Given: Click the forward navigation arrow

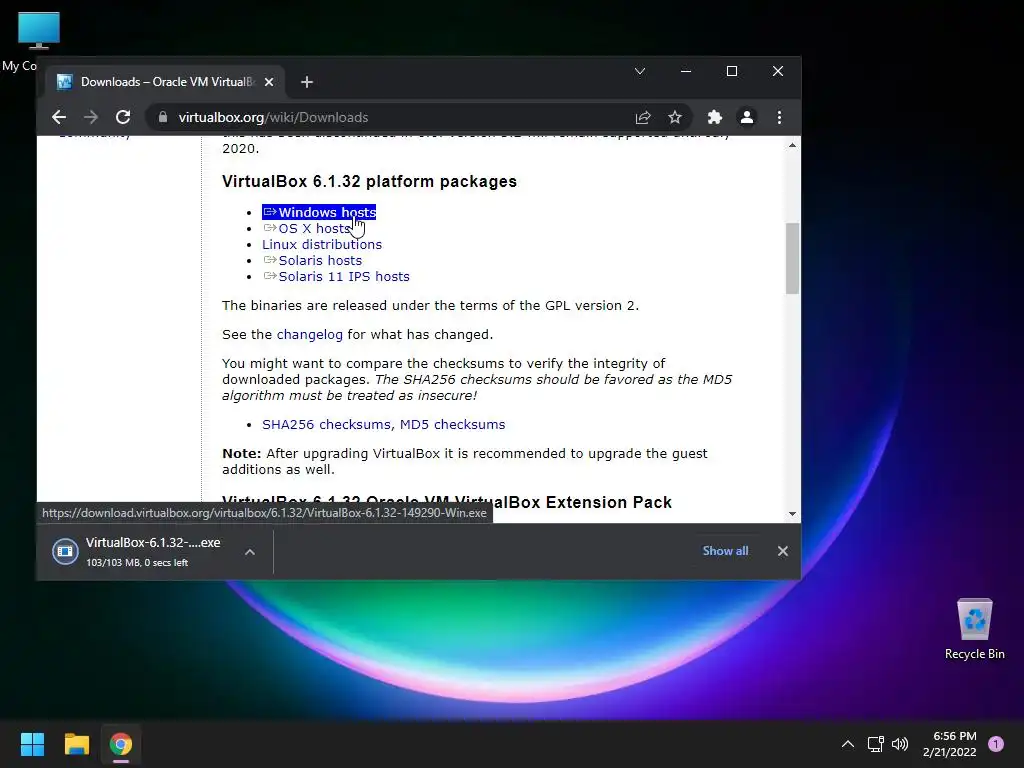Looking at the screenshot, I should 91,118.
